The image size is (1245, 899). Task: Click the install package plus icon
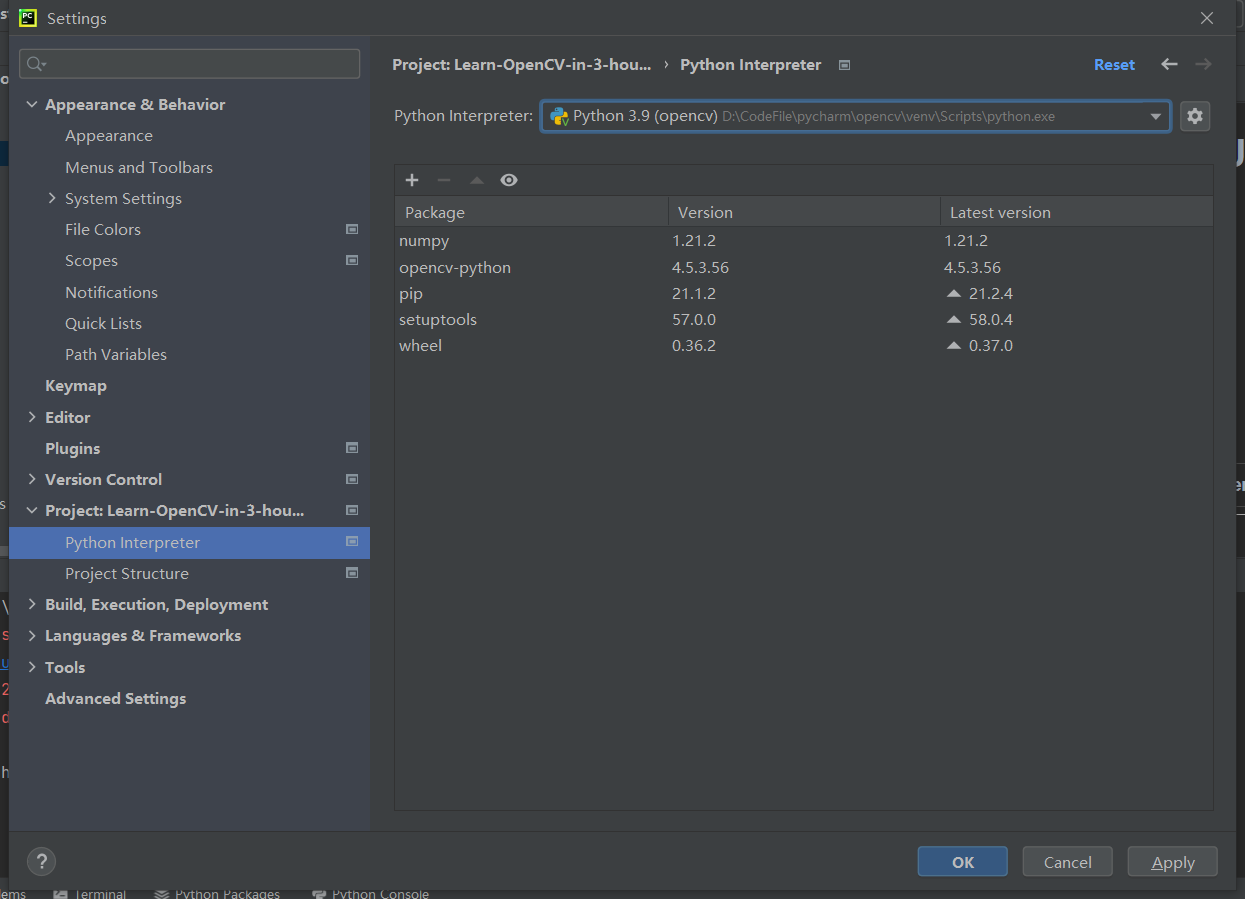tap(412, 180)
